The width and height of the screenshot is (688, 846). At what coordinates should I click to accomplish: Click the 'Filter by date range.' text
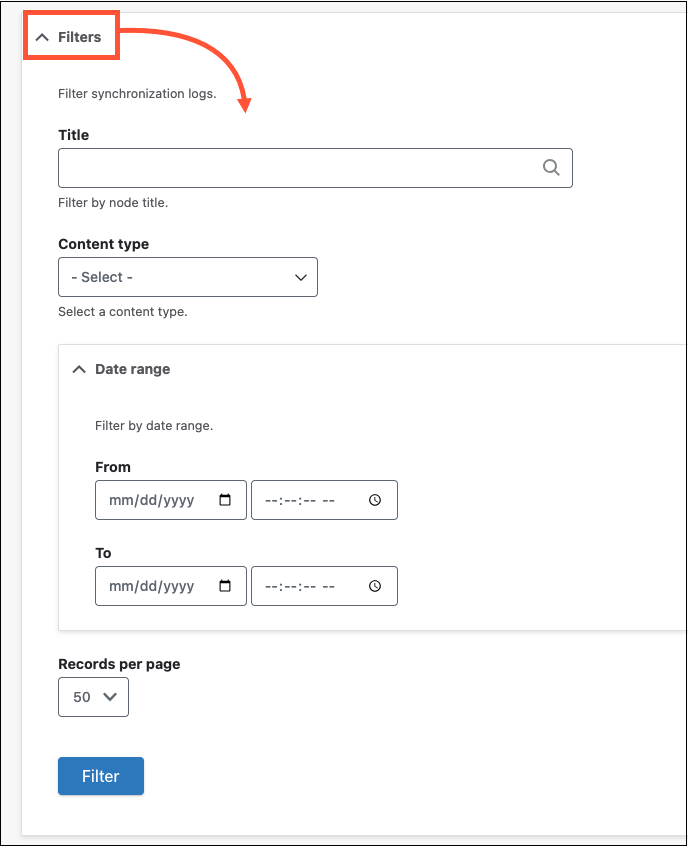click(154, 426)
